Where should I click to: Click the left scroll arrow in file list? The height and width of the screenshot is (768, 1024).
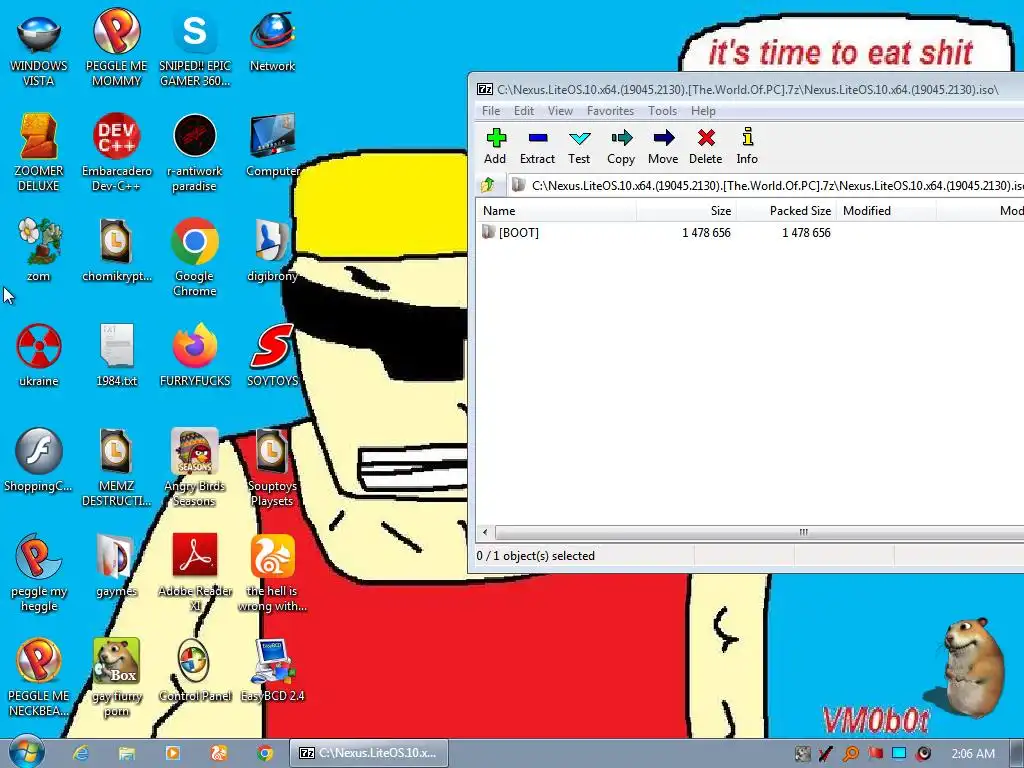485,532
